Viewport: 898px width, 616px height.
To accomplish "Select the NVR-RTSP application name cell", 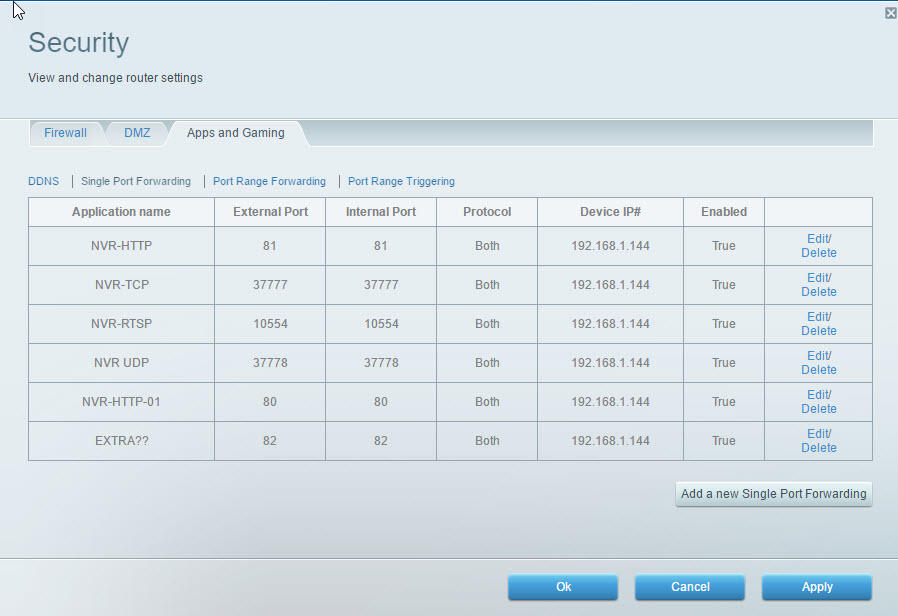I will point(121,323).
